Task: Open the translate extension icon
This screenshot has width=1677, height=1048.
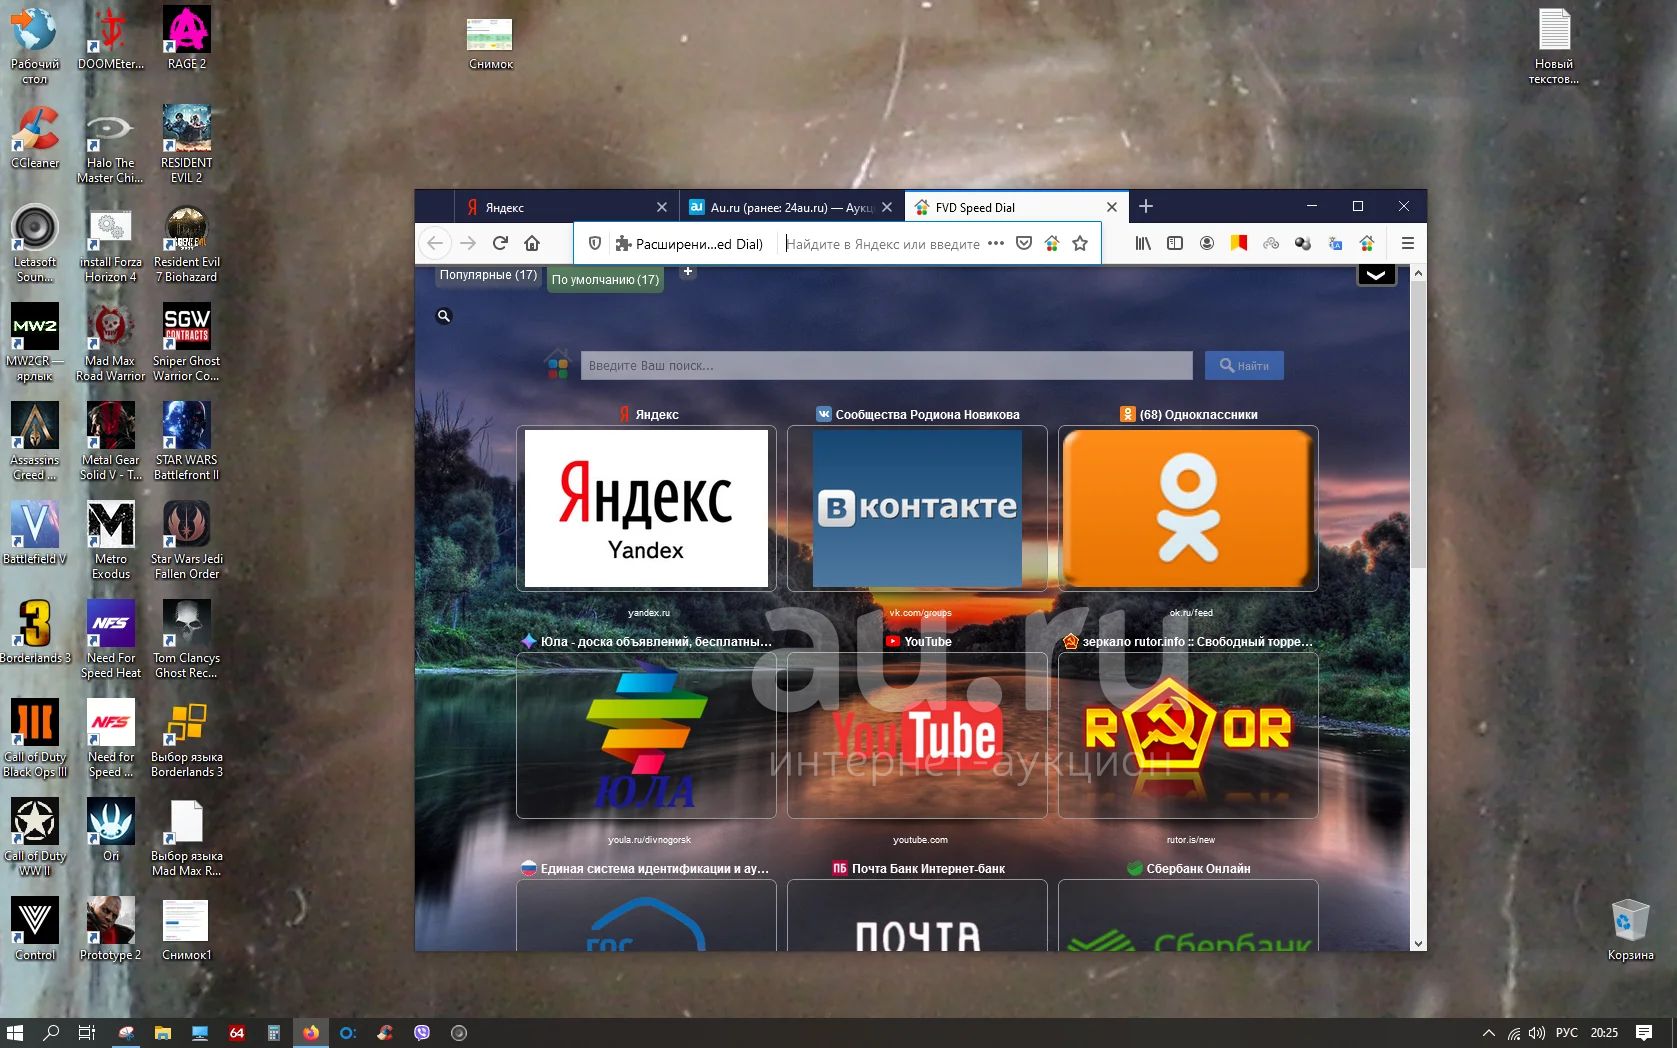Action: point(1335,243)
